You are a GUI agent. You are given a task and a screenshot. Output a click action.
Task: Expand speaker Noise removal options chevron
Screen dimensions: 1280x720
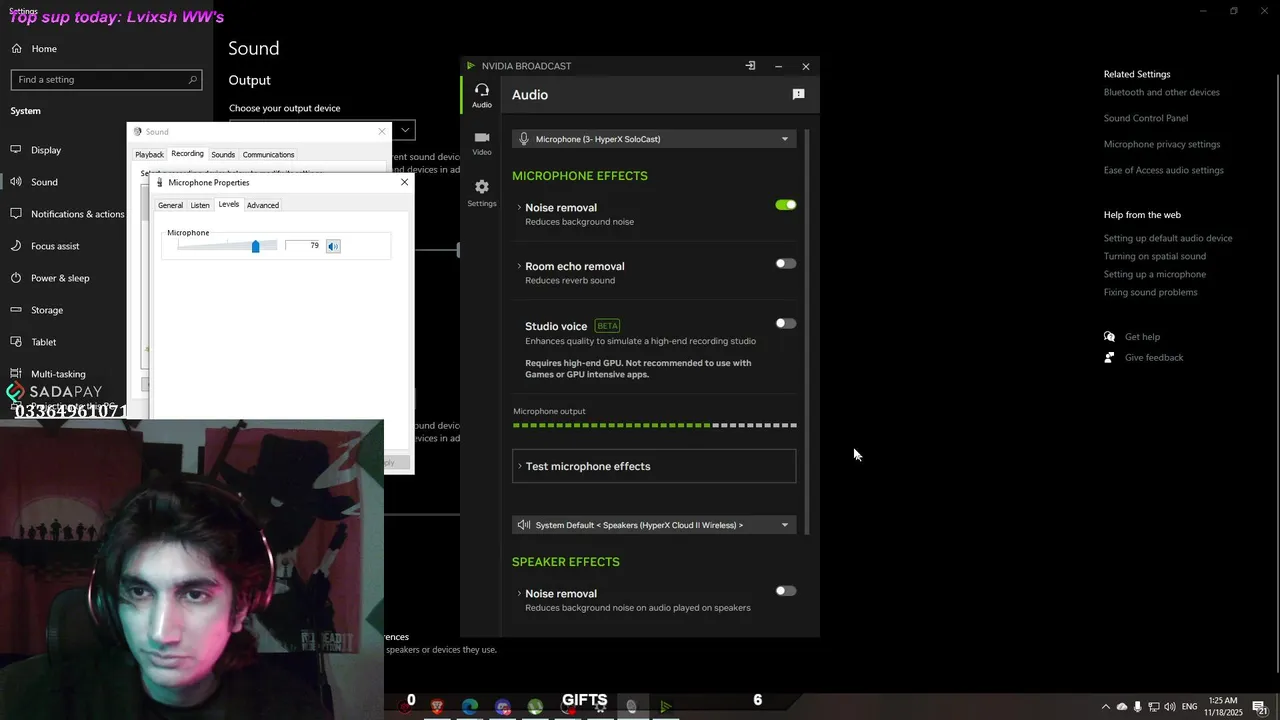coord(519,594)
